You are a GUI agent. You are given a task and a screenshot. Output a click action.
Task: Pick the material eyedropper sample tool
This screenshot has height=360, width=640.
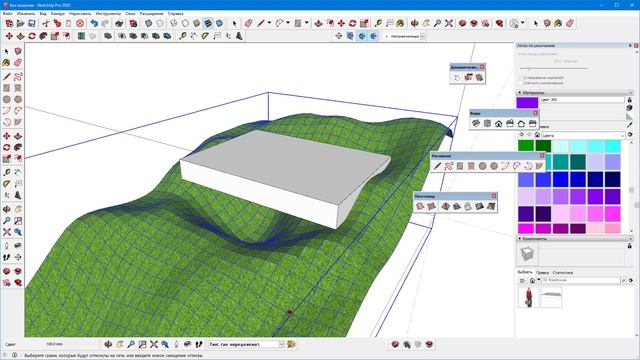click(630, 125)
